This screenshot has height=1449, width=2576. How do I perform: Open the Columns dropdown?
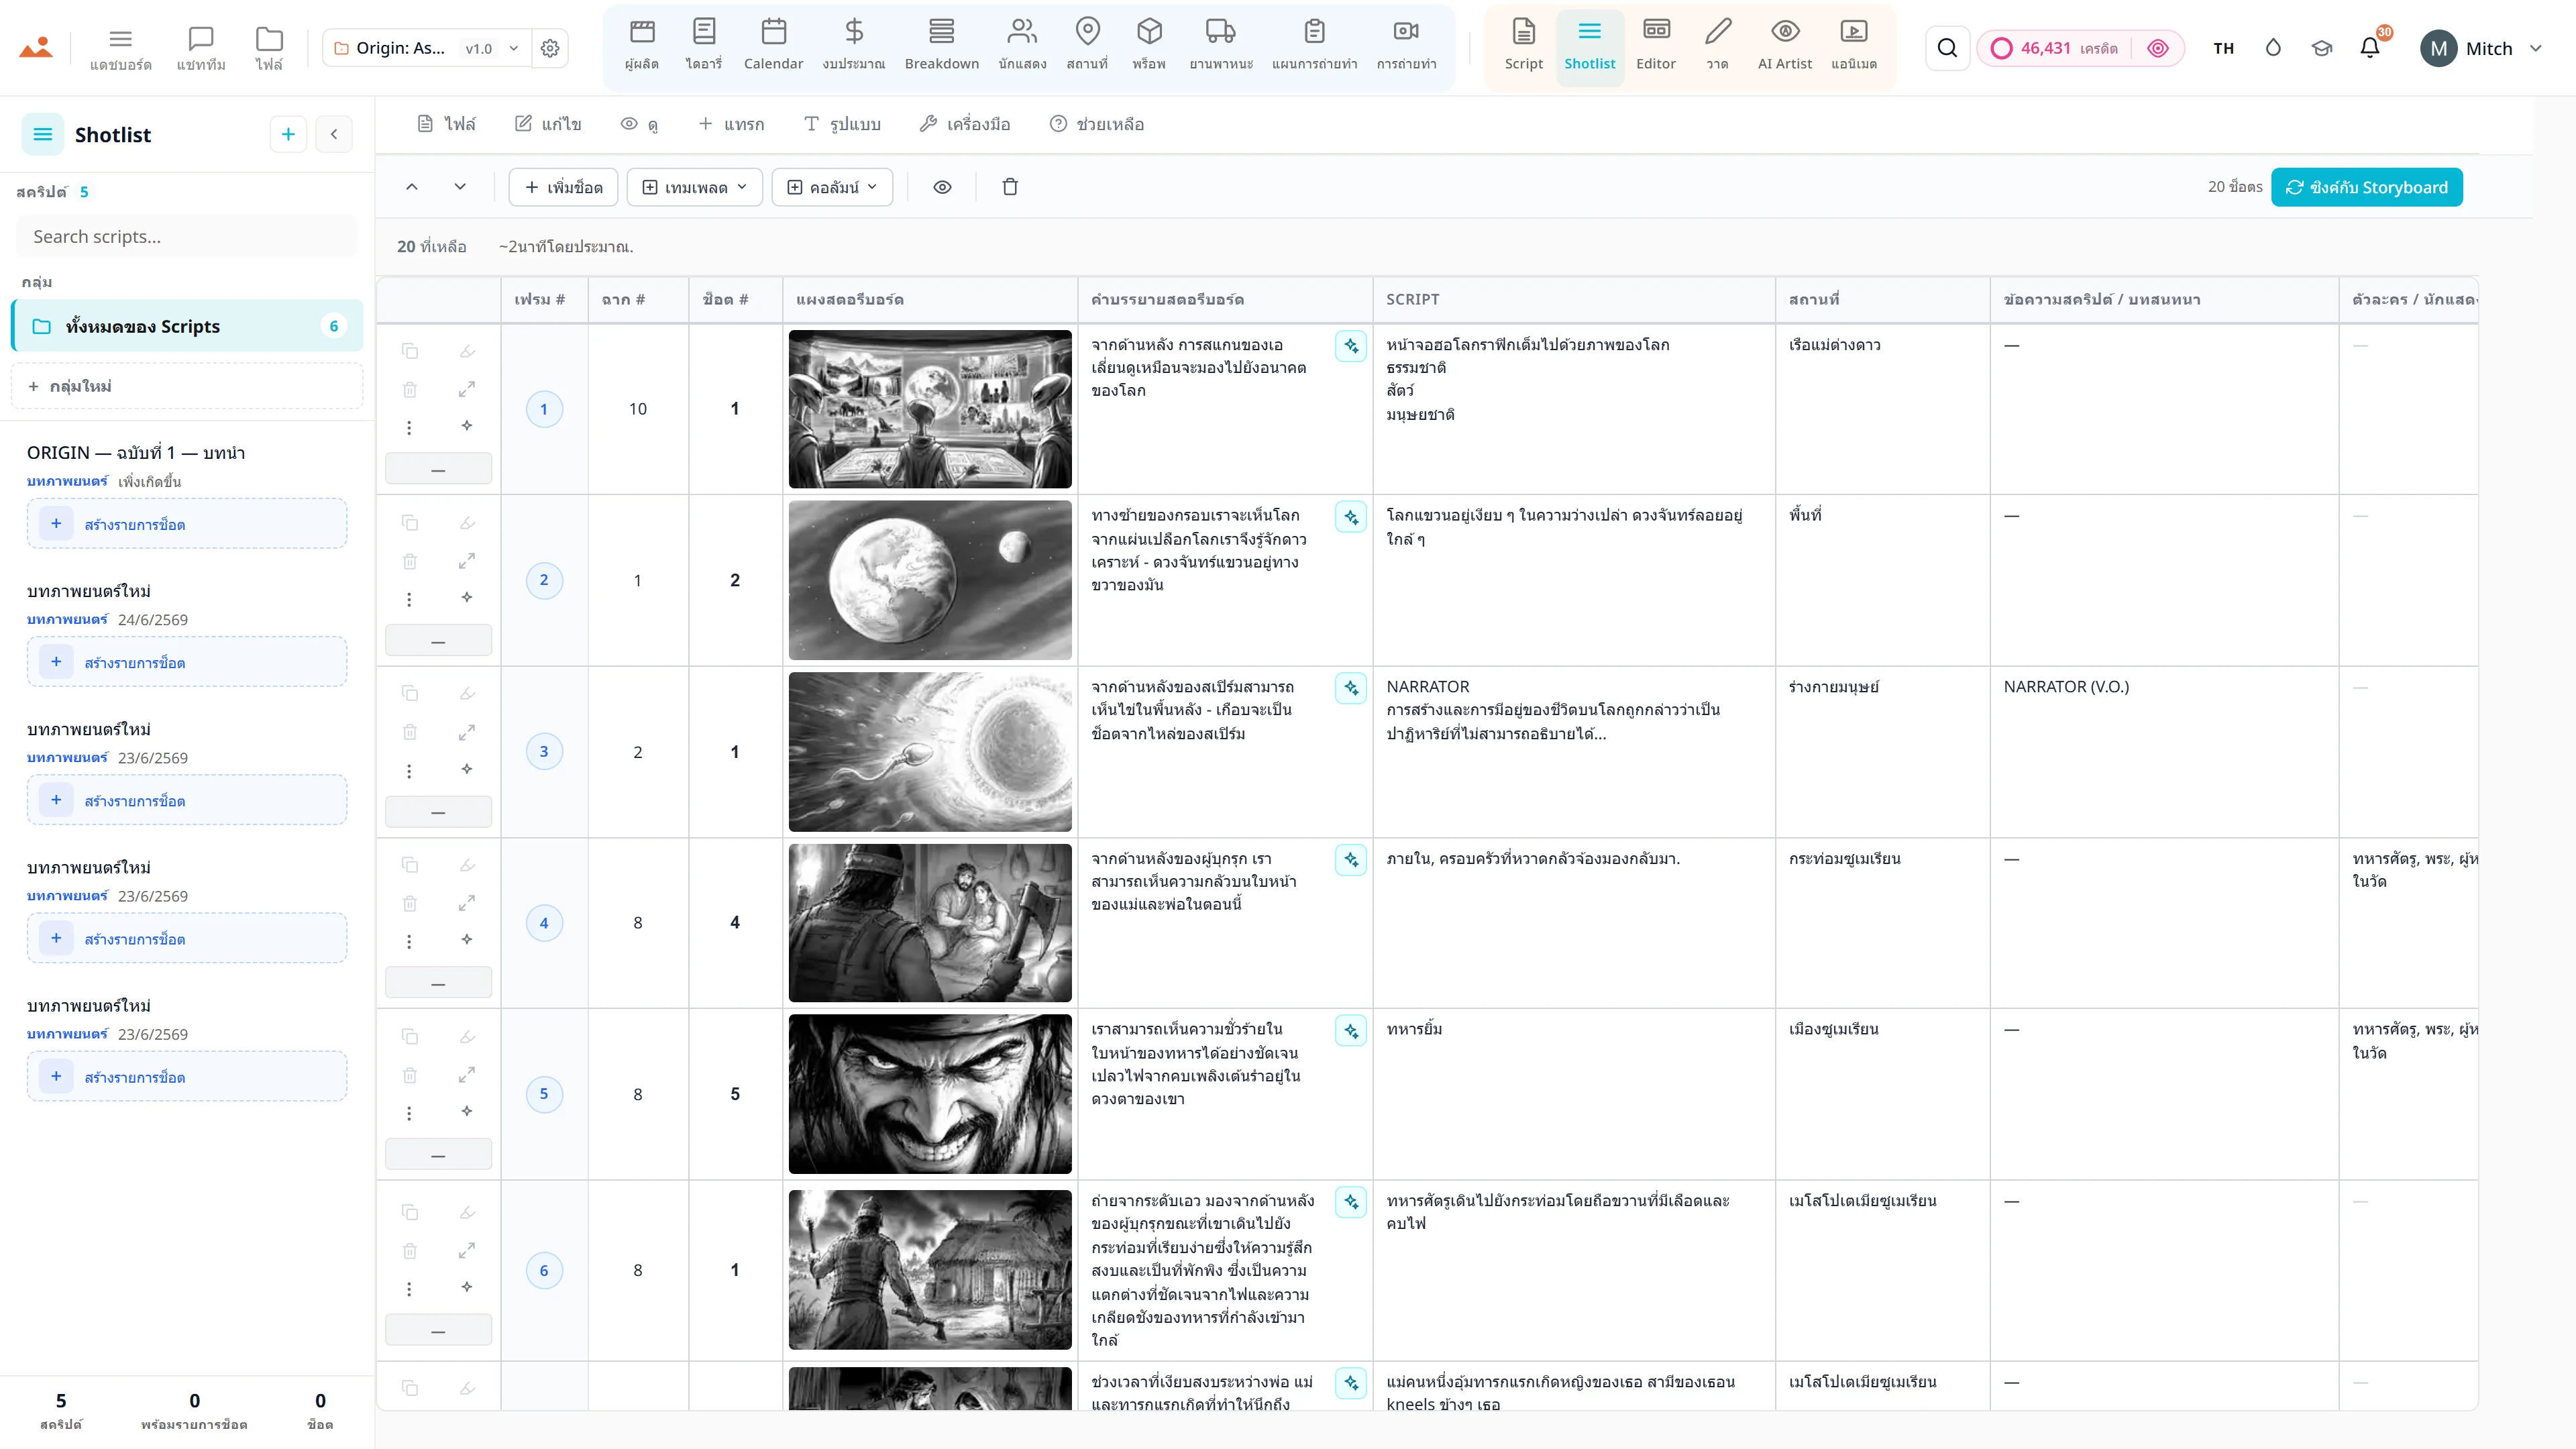[832, 187]
